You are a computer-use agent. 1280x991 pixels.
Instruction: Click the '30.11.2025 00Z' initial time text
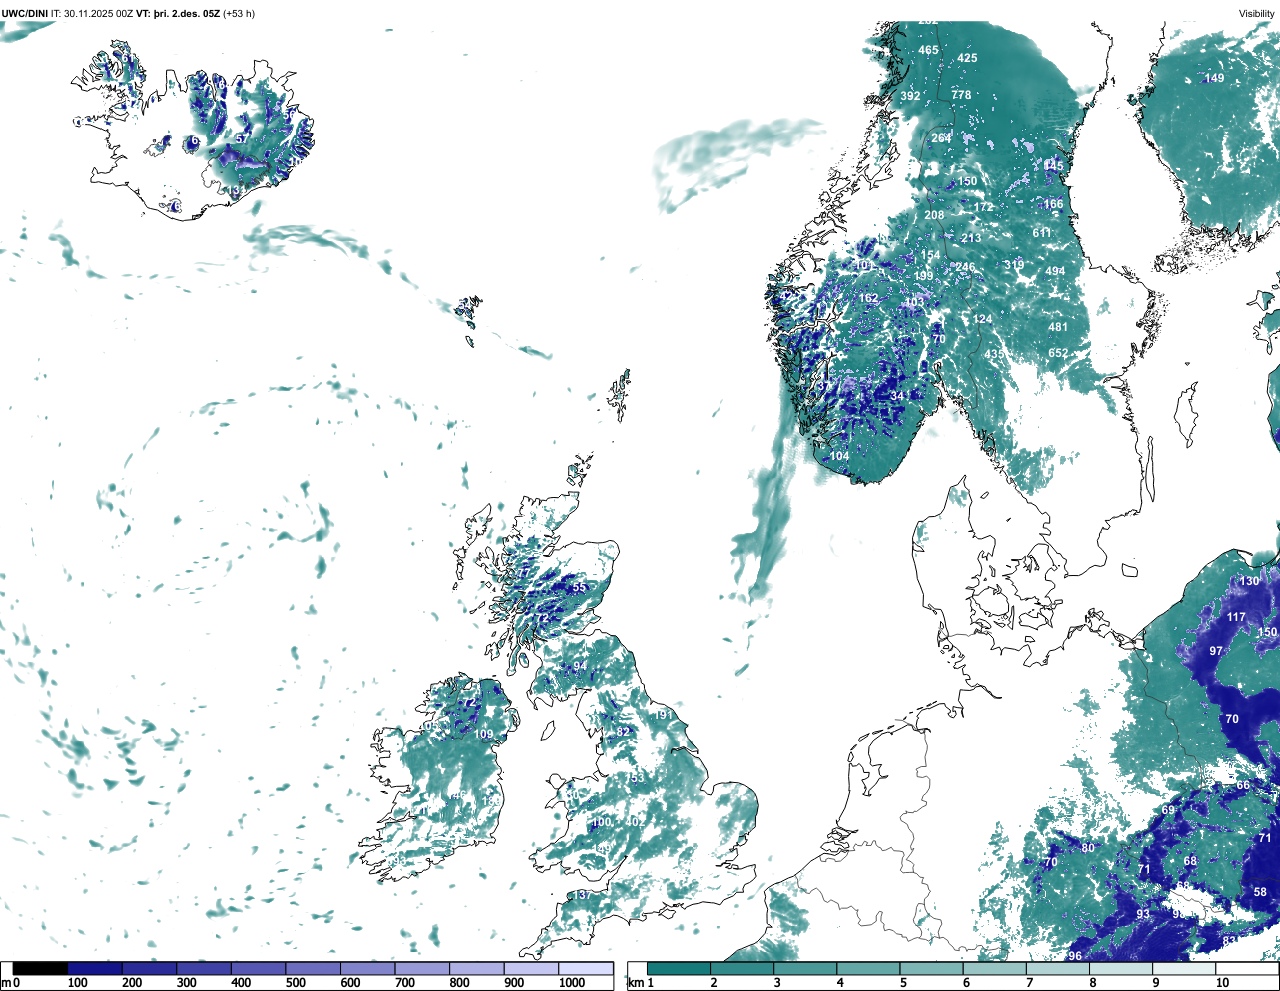99,13
